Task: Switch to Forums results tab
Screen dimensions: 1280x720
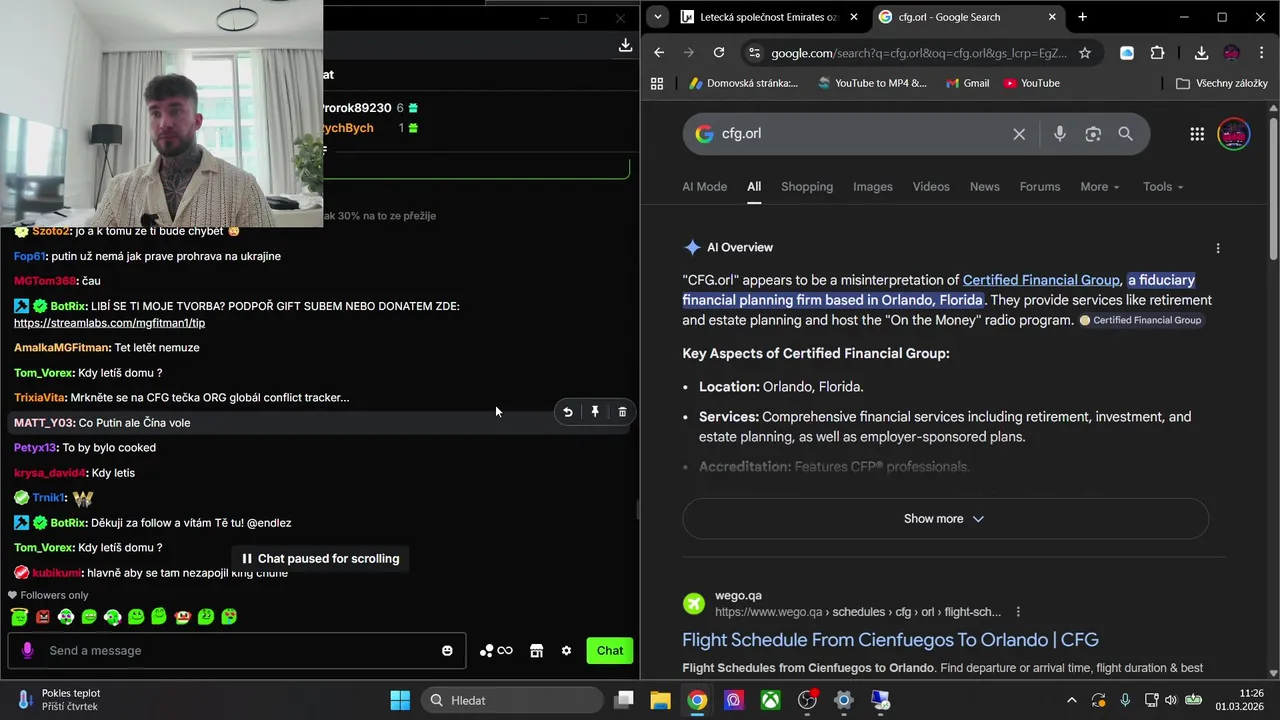Action: point(1040,187)
